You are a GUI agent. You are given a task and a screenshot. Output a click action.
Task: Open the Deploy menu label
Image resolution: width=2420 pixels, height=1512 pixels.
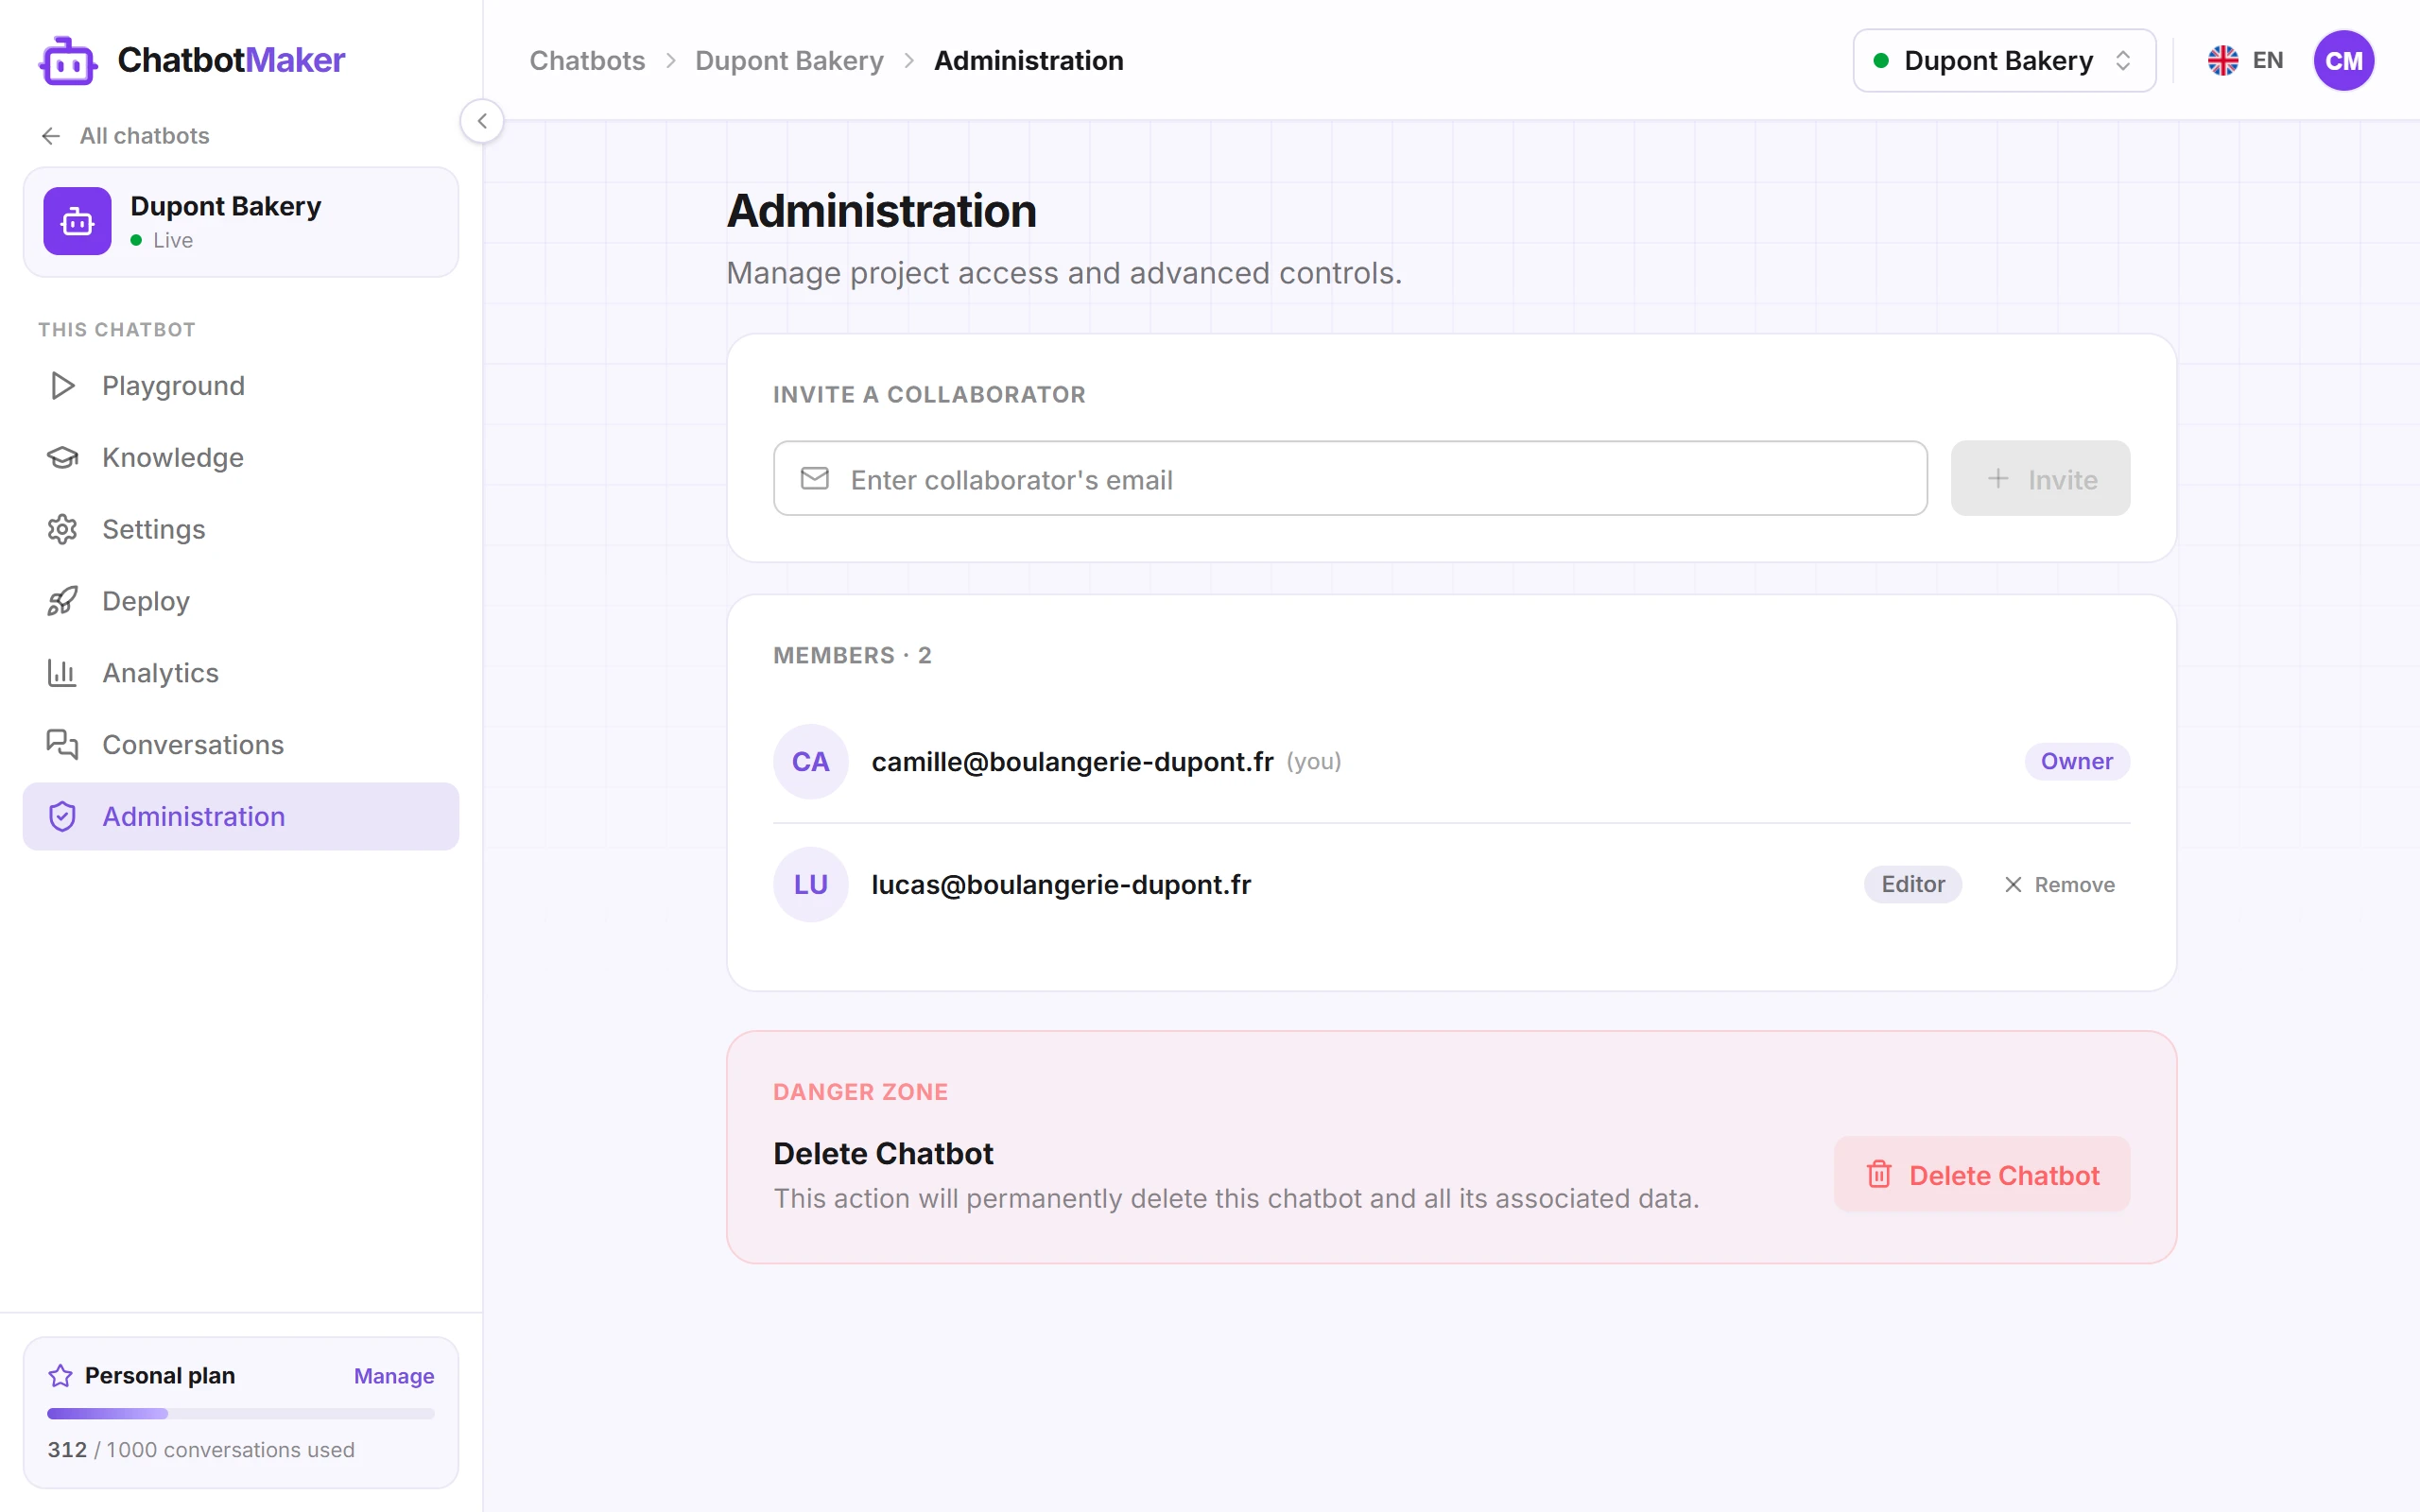tap(146, 601)
